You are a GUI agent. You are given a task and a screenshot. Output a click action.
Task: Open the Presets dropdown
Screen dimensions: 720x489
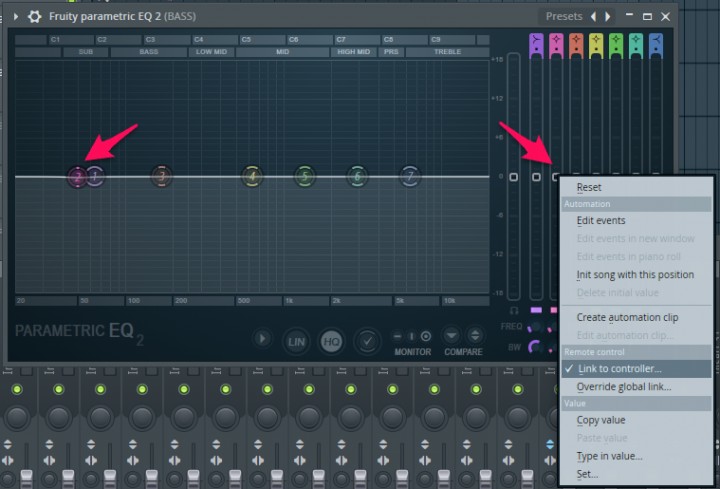[x=564, y=17]
